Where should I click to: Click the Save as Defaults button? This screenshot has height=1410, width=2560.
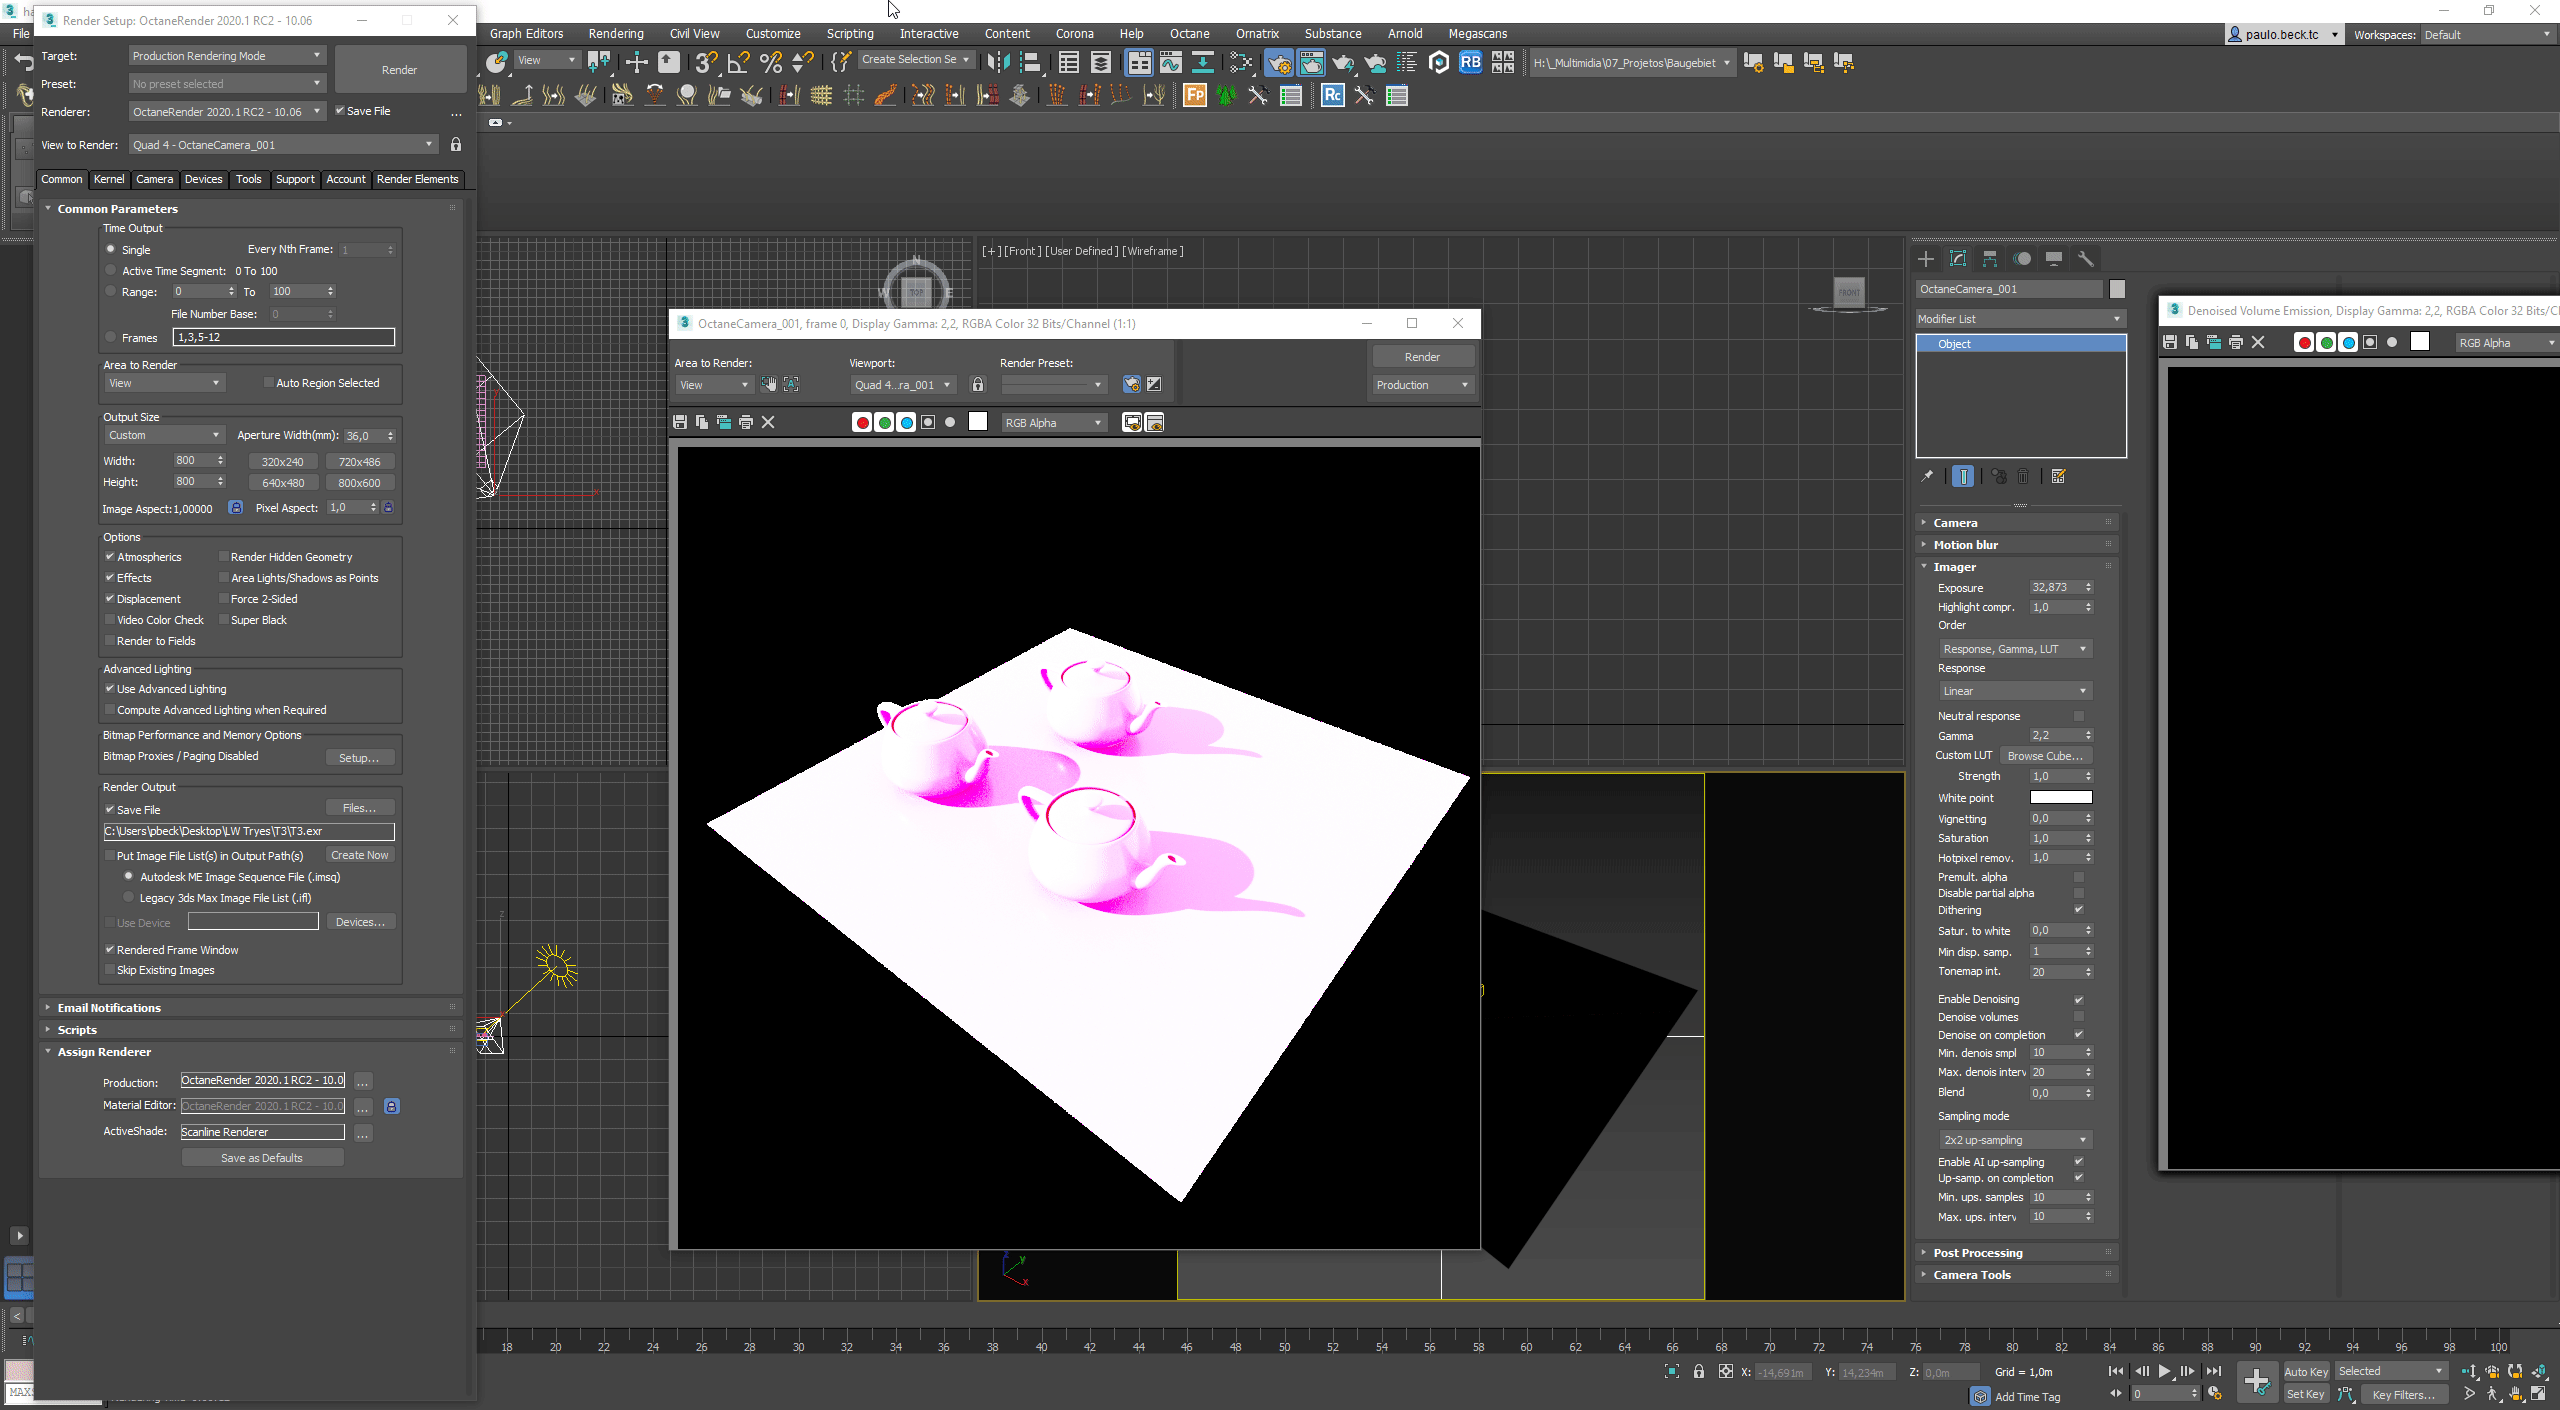[262, 1158]
